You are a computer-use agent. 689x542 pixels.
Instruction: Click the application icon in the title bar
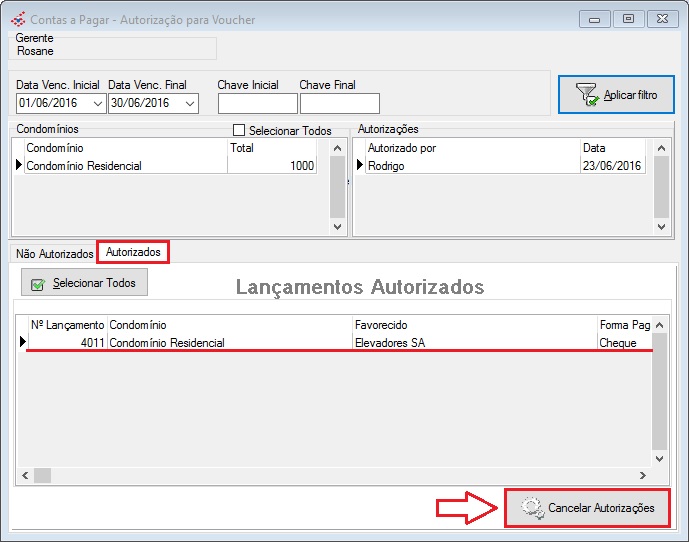[x=17, y=19]
